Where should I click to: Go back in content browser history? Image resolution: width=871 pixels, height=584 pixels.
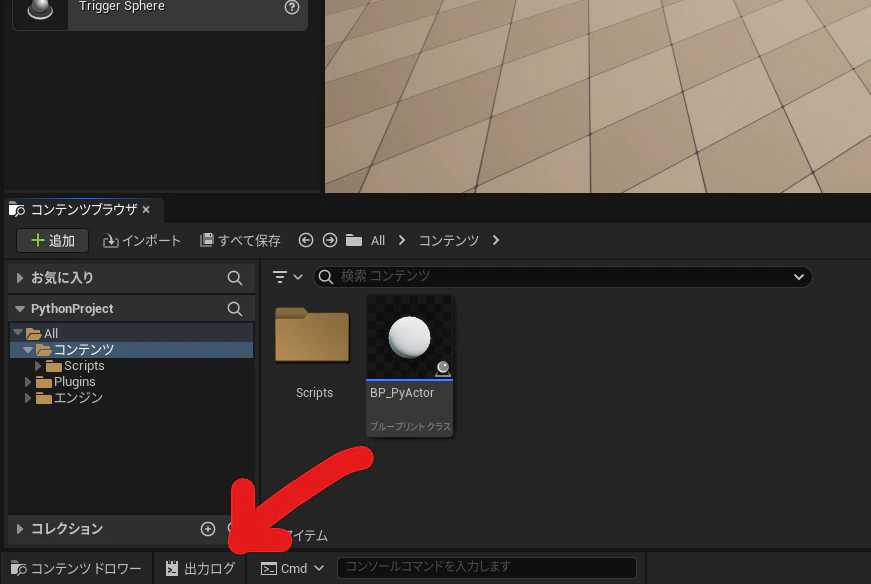306,240
